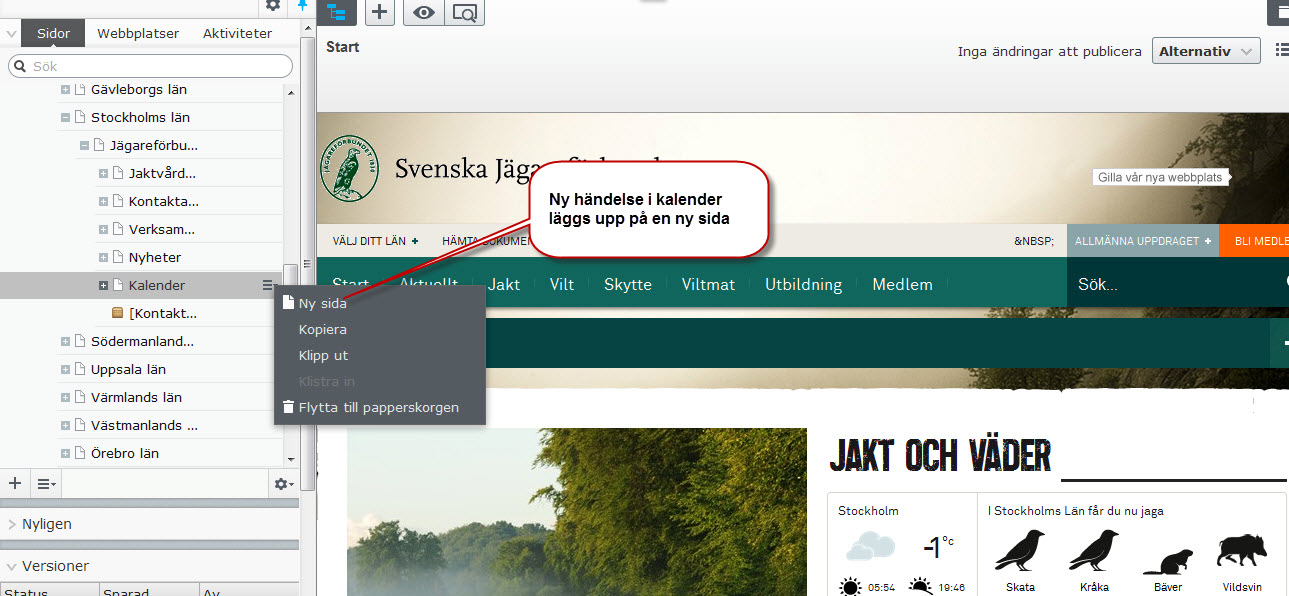Toggle the pin navigation pane icon
Screen dimensions: 1289x596
pyautogui.click(x=302, y=6)
